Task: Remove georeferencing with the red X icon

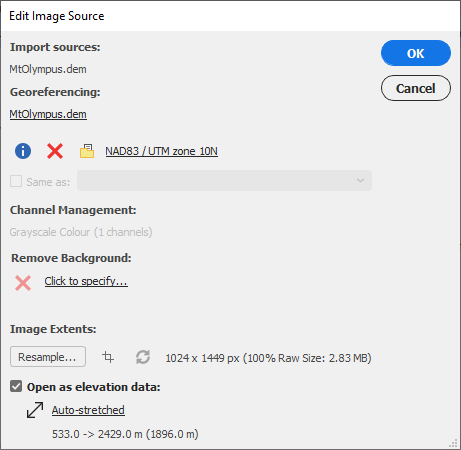Action: pos(55,151)
